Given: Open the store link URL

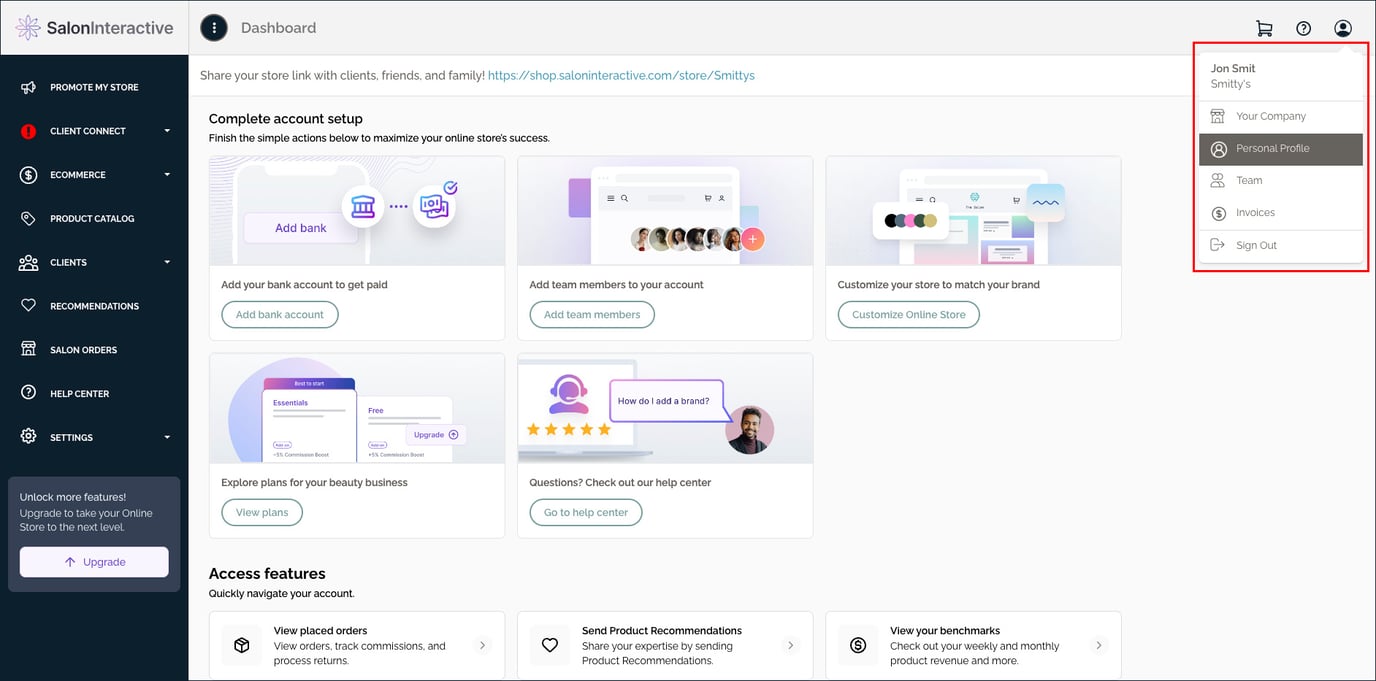Looking at the screenshot, I should 621,75.
